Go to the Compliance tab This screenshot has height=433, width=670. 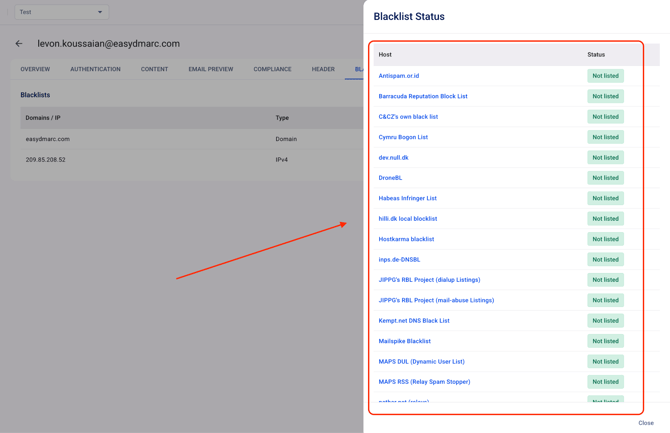(x=272, y=69)
